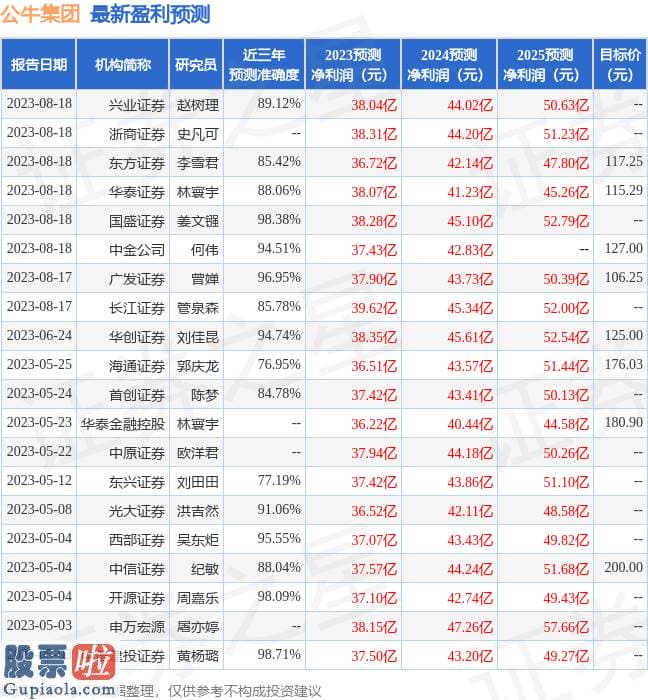Click the 最新盈利预测 heading
648x700 pixels.
click(150, 14)
